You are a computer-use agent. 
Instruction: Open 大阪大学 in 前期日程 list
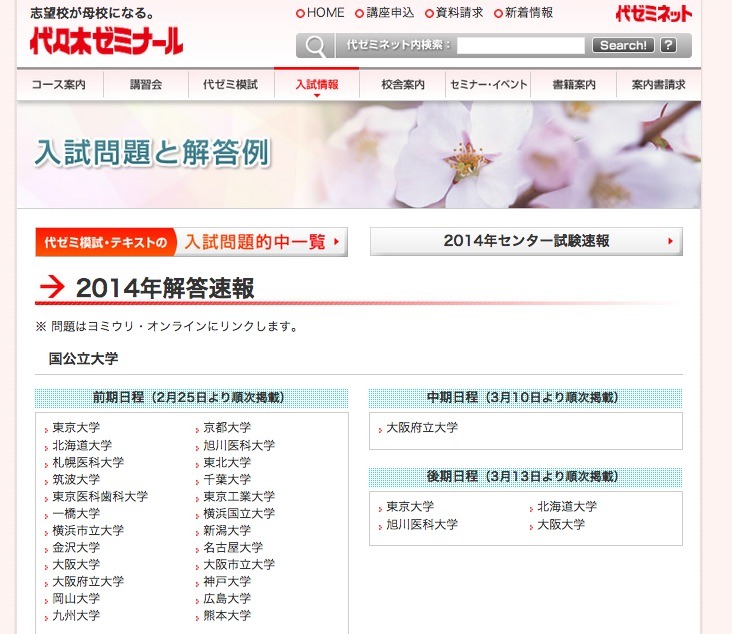(76, 564)
